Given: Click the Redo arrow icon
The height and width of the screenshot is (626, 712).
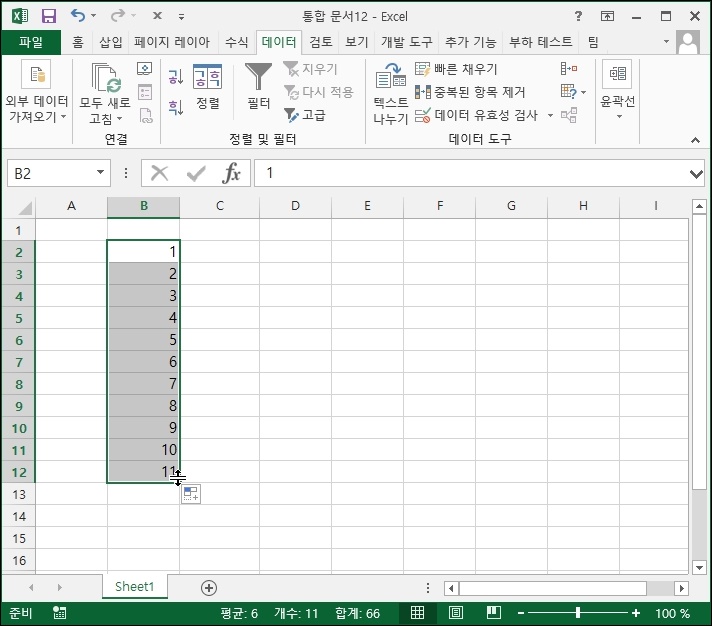Looking at the screenshot, I should (x=118, y=16).
